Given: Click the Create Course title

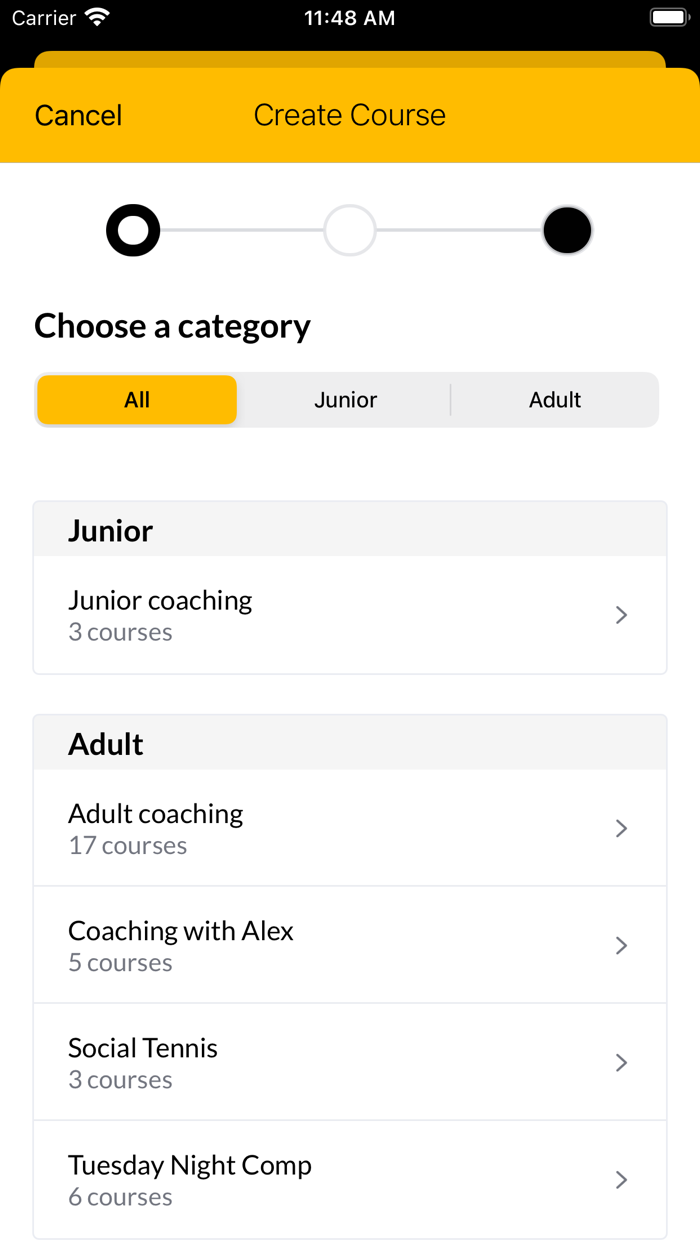Looking at the screenshot, I should 350,115.
